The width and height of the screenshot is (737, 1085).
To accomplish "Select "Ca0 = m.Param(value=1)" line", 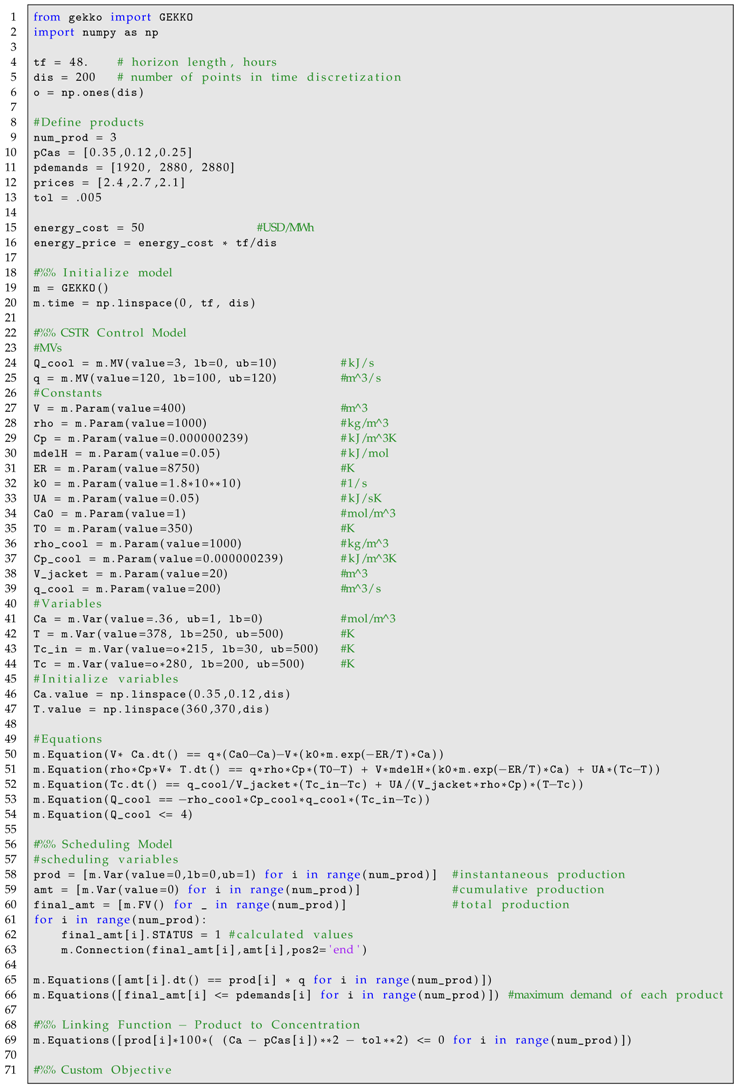I will pyautogui.click(x=109, y=513).
